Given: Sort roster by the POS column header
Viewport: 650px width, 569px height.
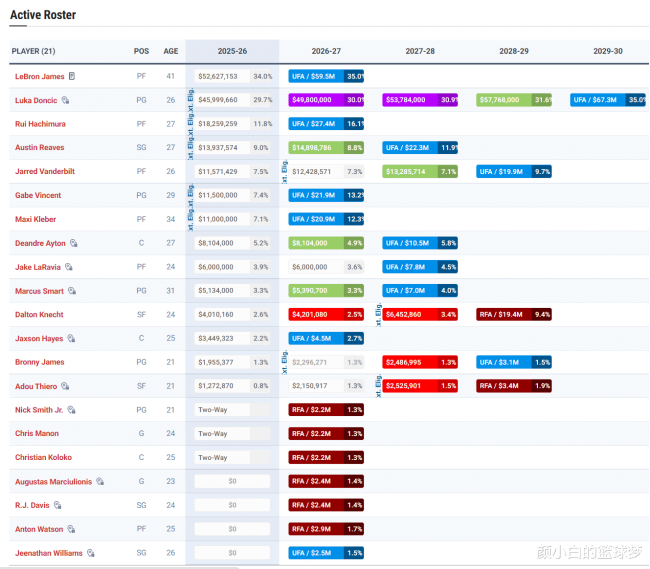Looking at the screenshot, I should coord(141,51).
